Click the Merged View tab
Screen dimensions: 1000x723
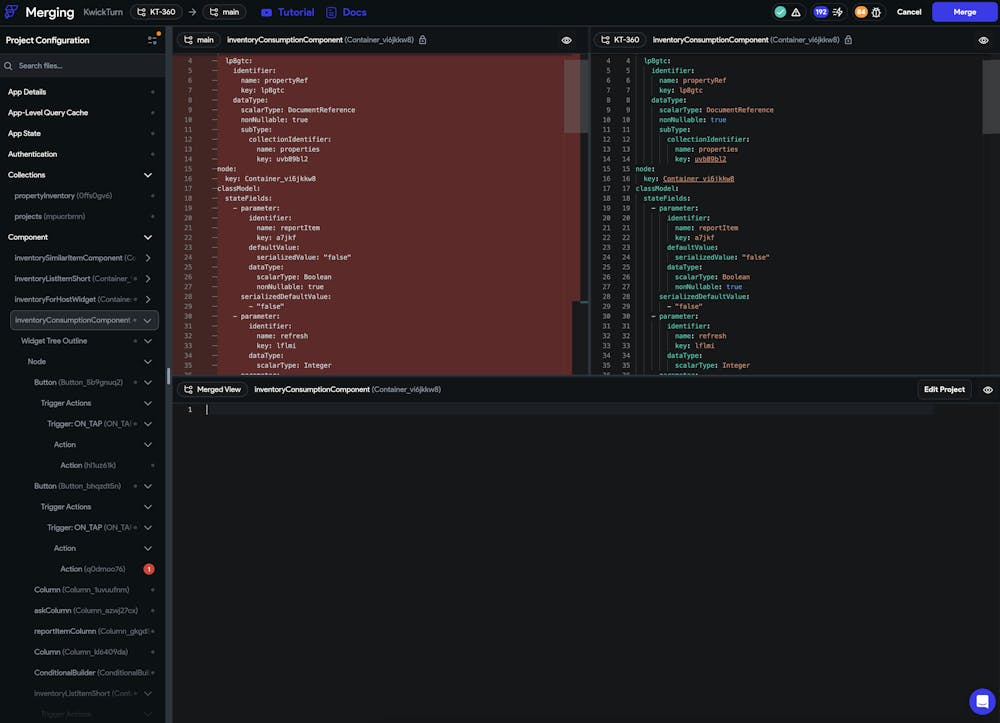click(212, 390)
